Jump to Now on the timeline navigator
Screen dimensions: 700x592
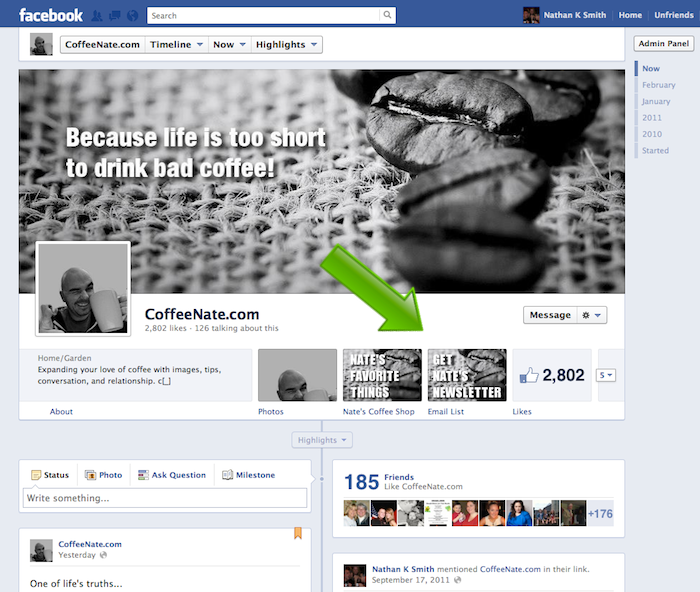(651, 69)
